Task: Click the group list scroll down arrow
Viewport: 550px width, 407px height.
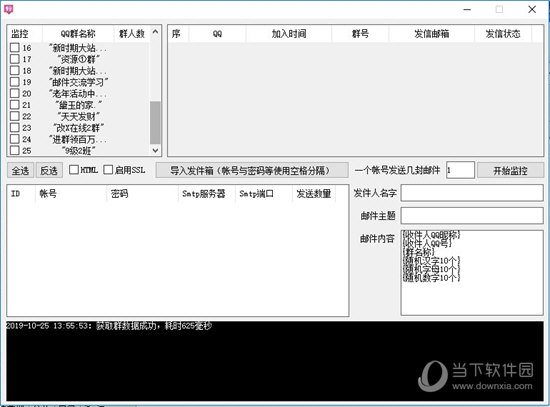Action: [x=155, y=151]
